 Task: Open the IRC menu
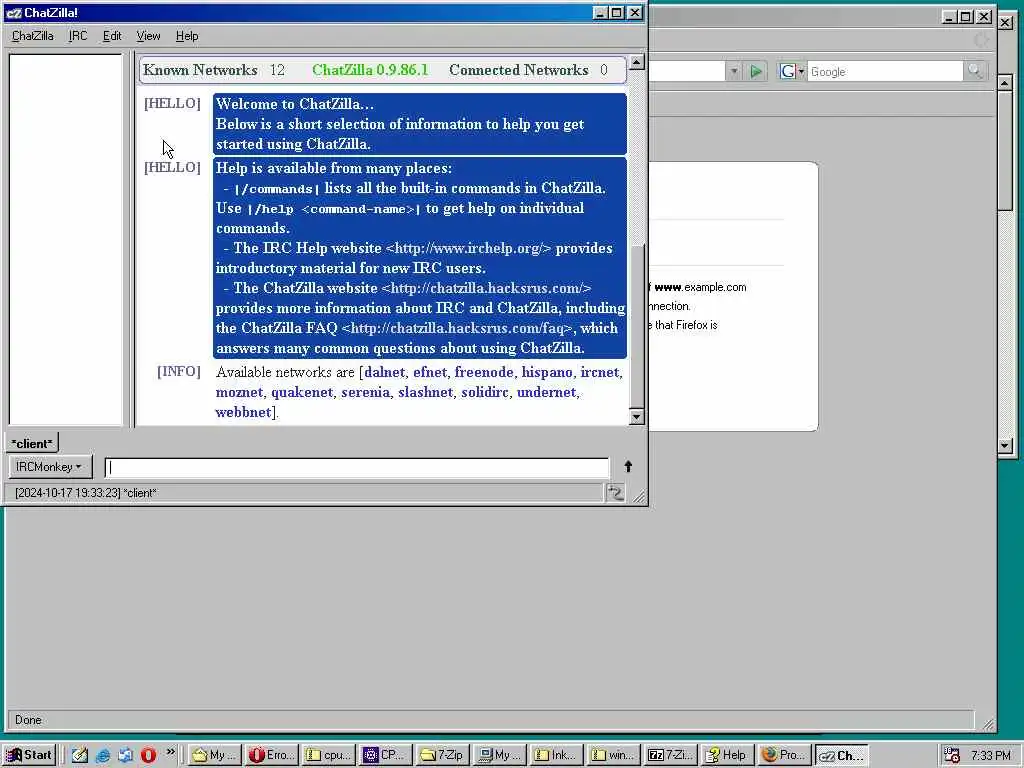[78, 36]
